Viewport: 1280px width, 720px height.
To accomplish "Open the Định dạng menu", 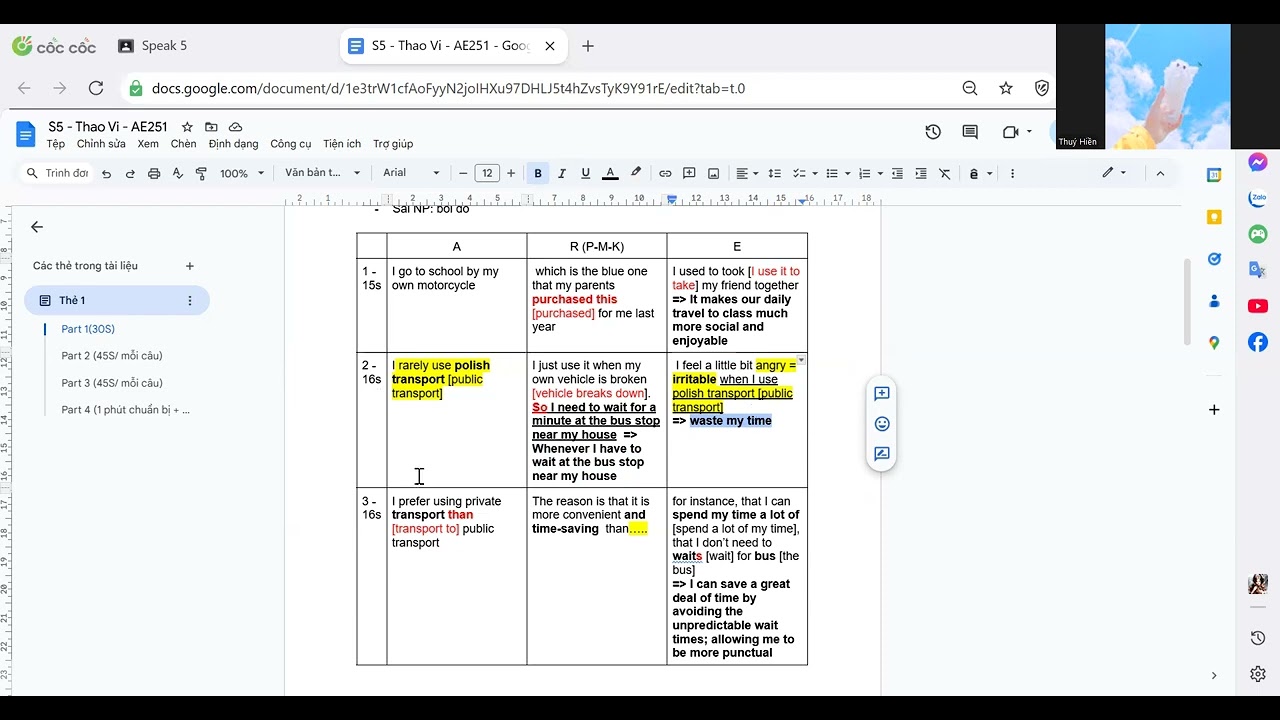I will point(233,144).
